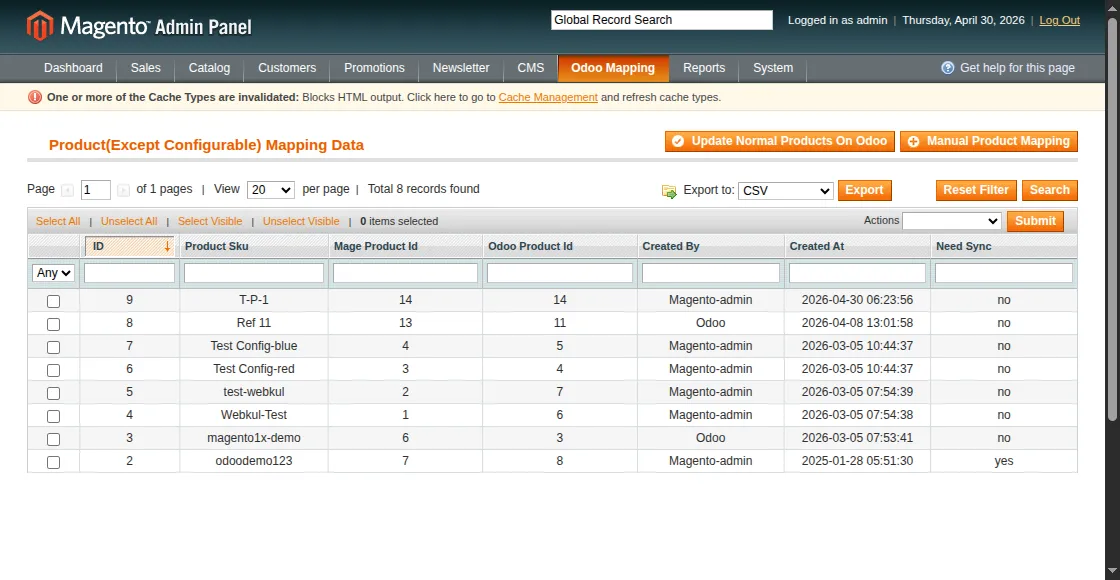Focus the Global Record Search field
This screenshot has width=1120, height=580.
[661, 20]
